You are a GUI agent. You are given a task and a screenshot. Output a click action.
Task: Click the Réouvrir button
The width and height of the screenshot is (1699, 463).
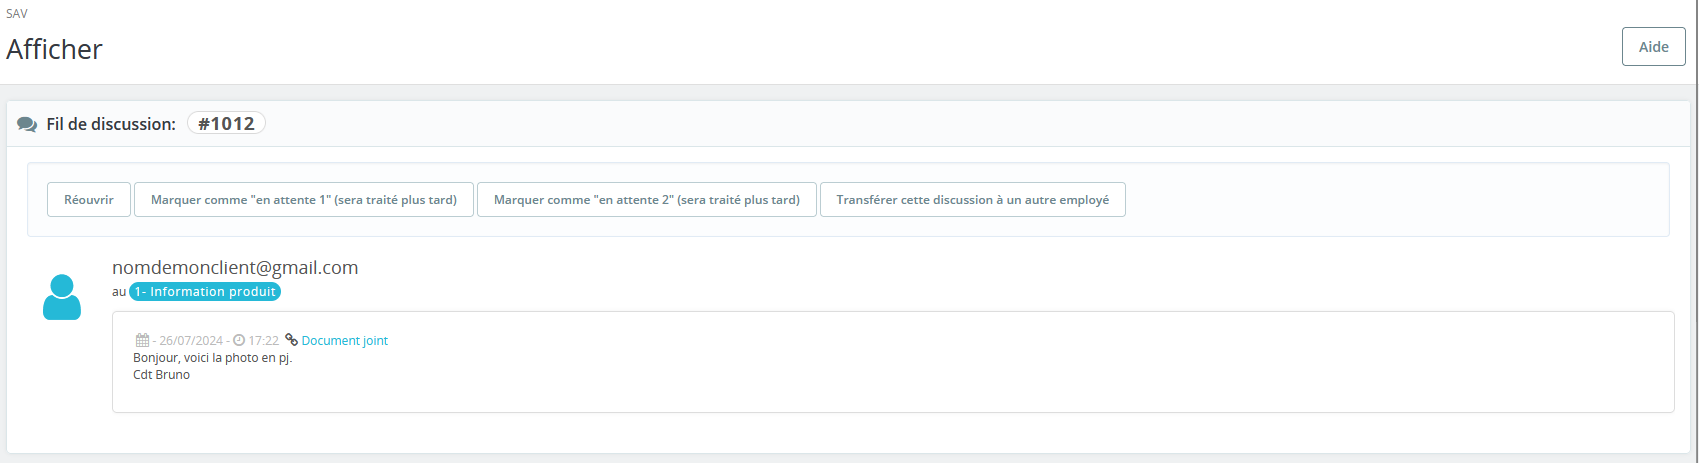click(x=89, y=200)
